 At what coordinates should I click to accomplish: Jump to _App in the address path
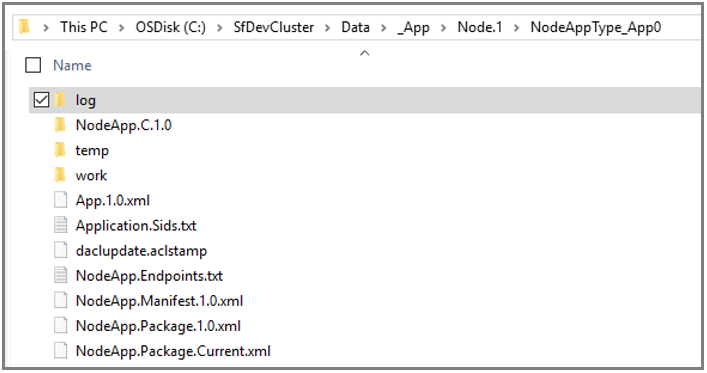pyautogui.click(x=413, y=28)
